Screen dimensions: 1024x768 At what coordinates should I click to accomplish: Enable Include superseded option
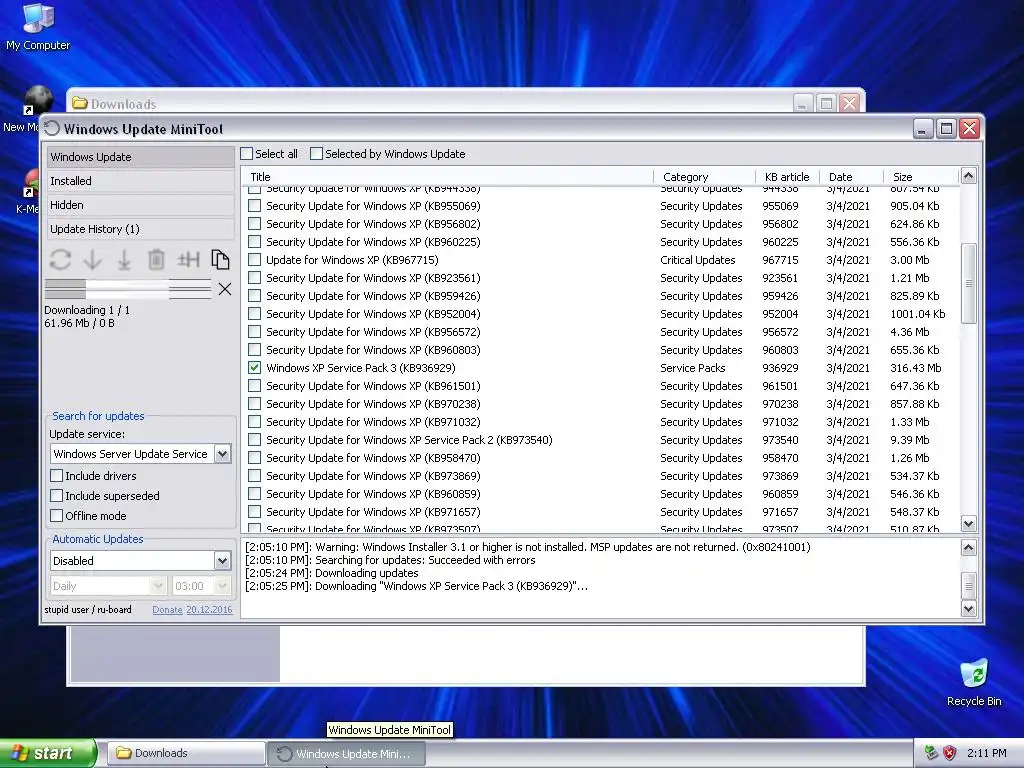coord(57,496)
